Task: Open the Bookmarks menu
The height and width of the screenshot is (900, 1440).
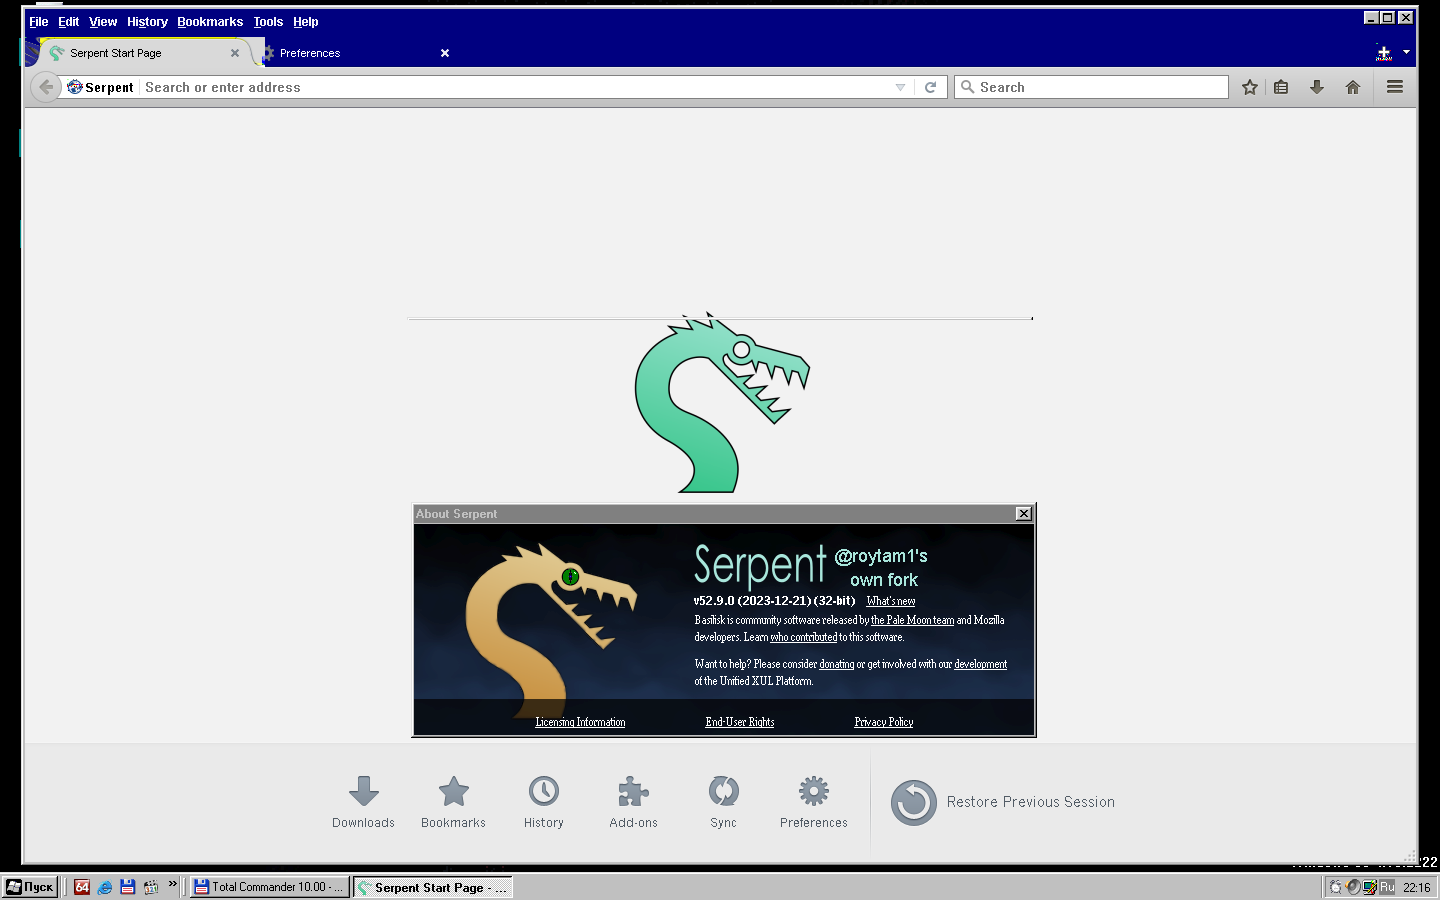Action: tap(210, 21)
